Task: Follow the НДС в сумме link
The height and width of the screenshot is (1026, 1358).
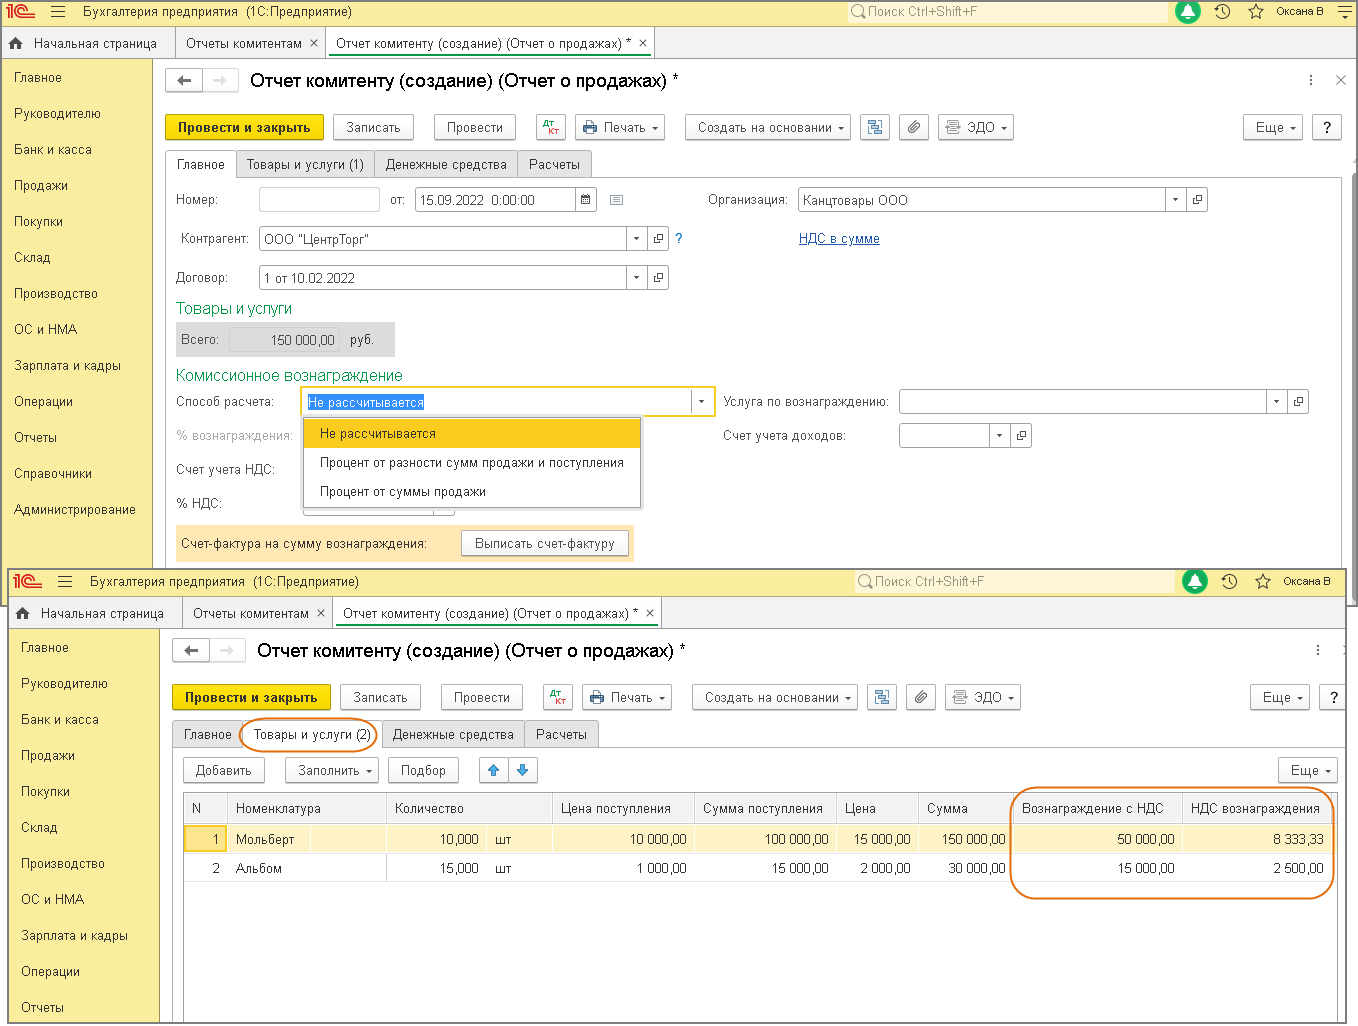Action: (x=839, y=239)
